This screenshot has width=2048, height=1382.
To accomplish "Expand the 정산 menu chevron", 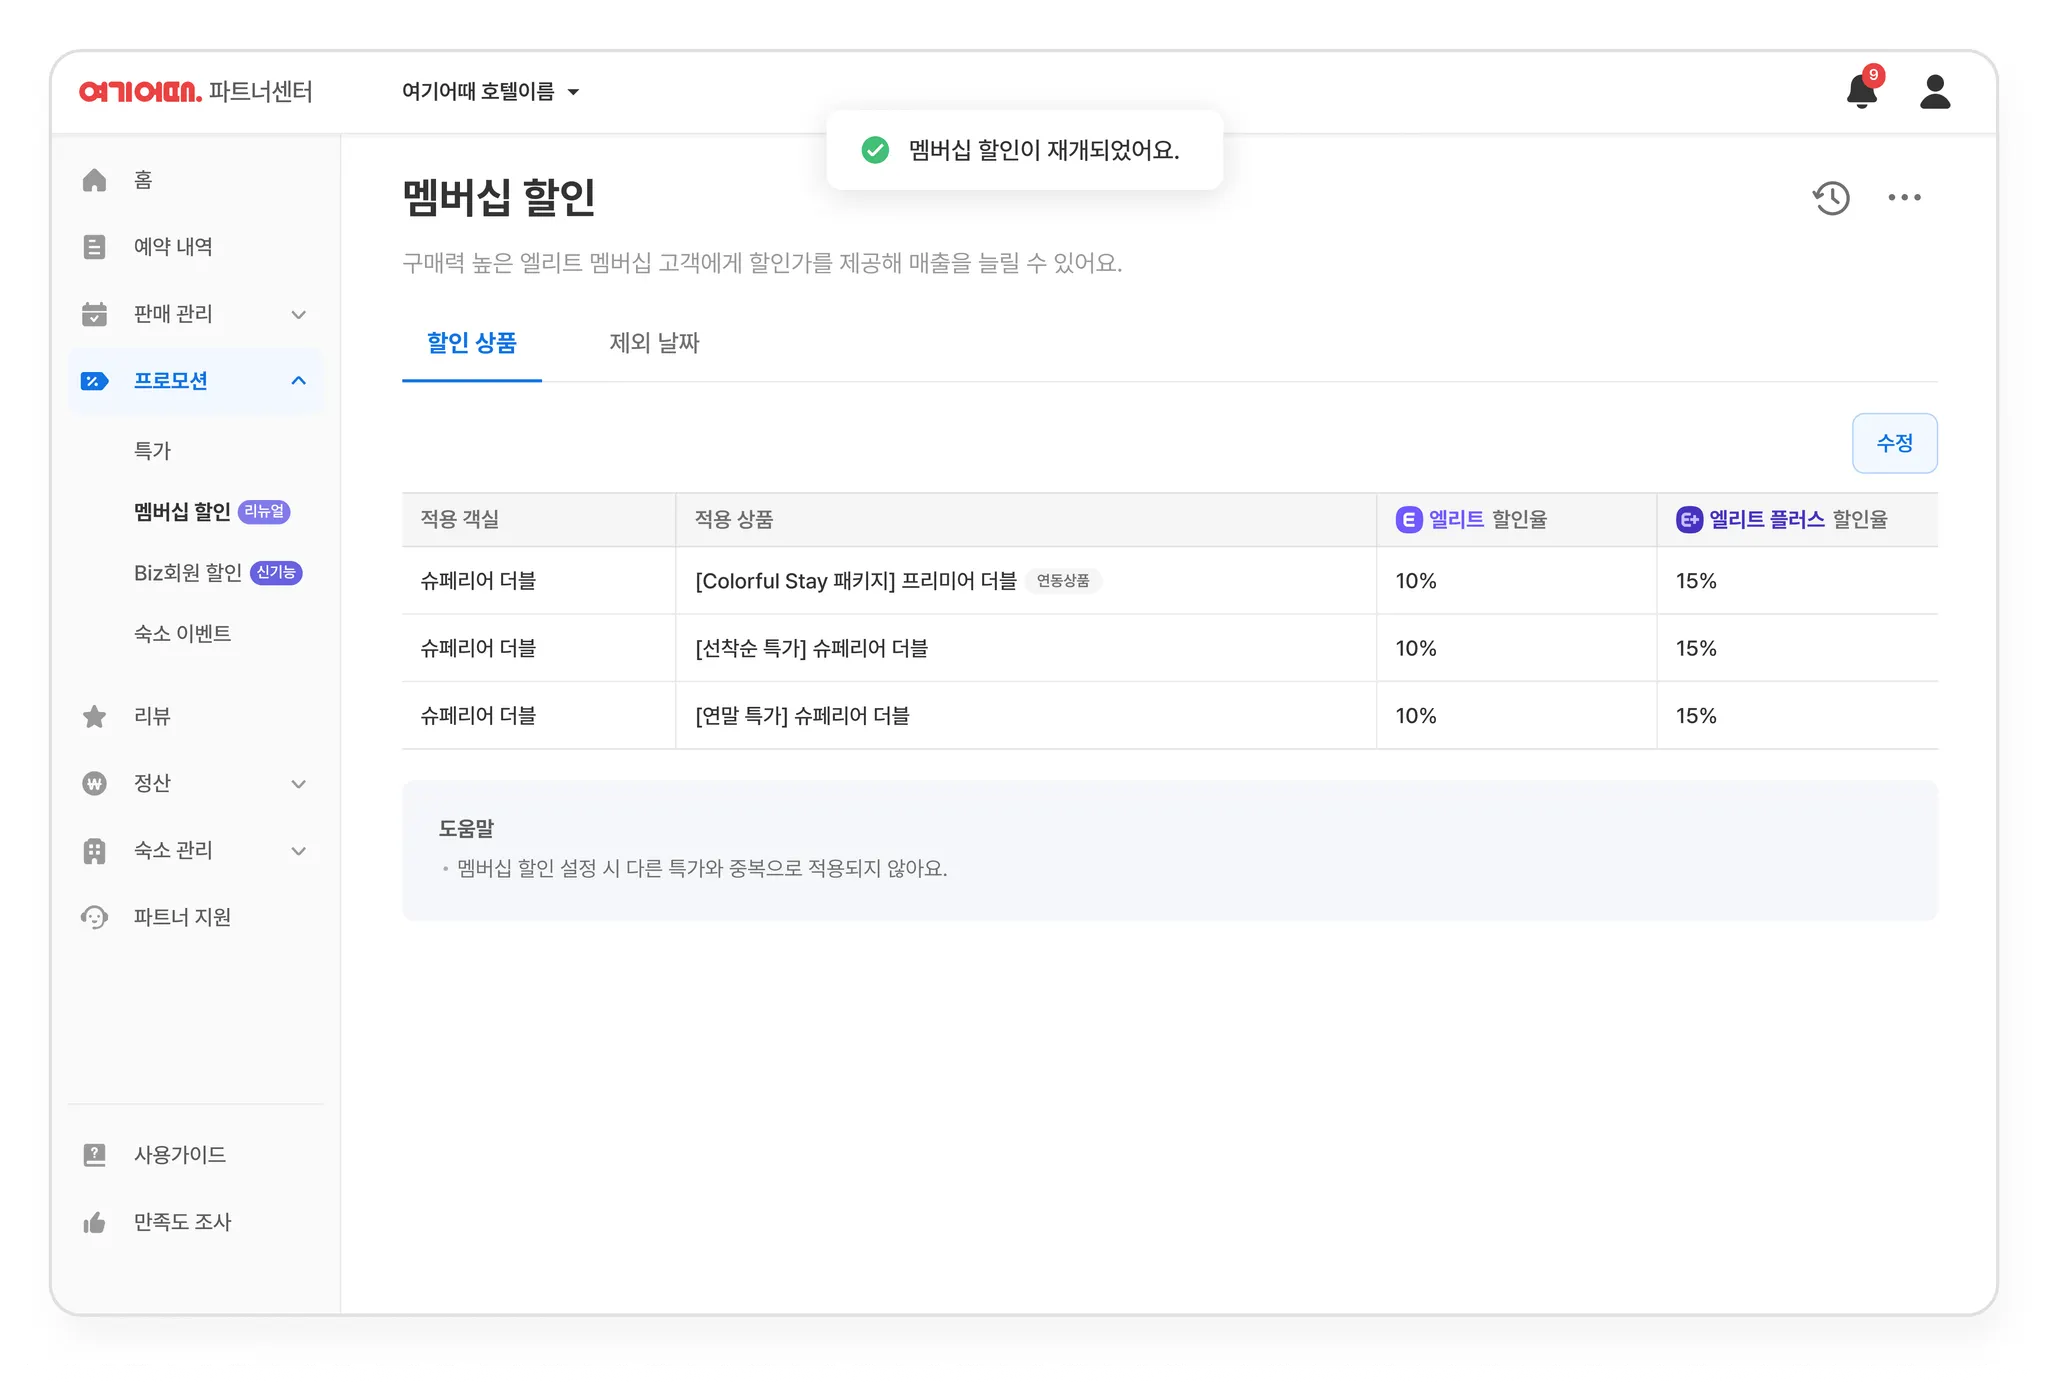I will click(x=298, y=784).
